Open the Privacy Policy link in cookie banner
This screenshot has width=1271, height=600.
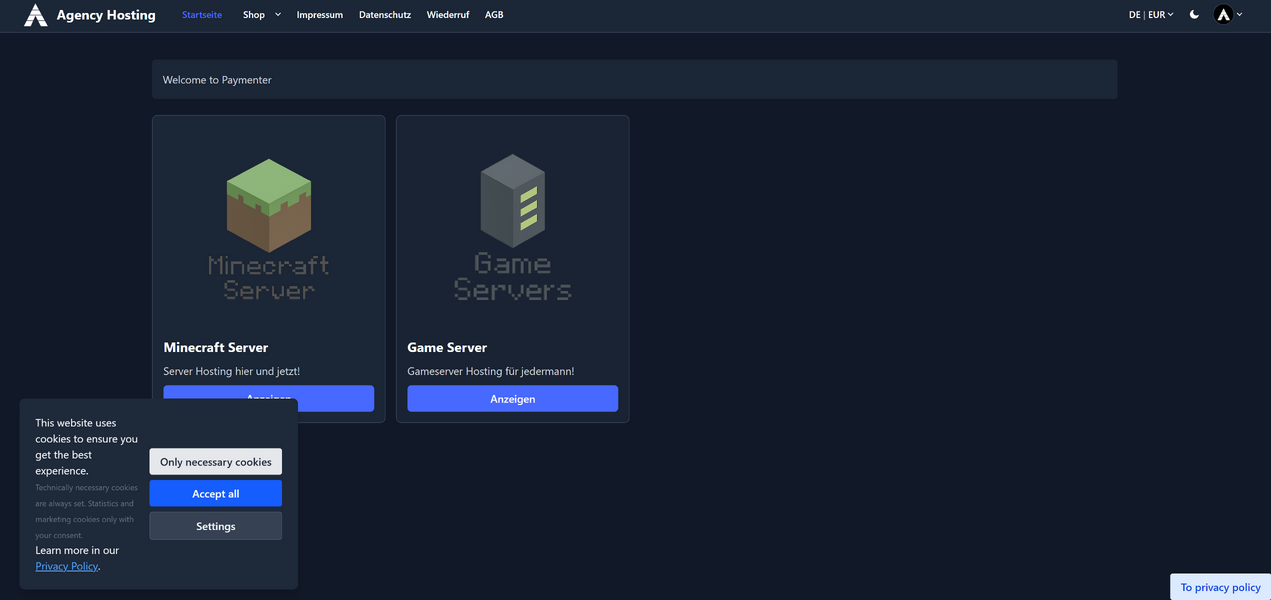[67, 566]
